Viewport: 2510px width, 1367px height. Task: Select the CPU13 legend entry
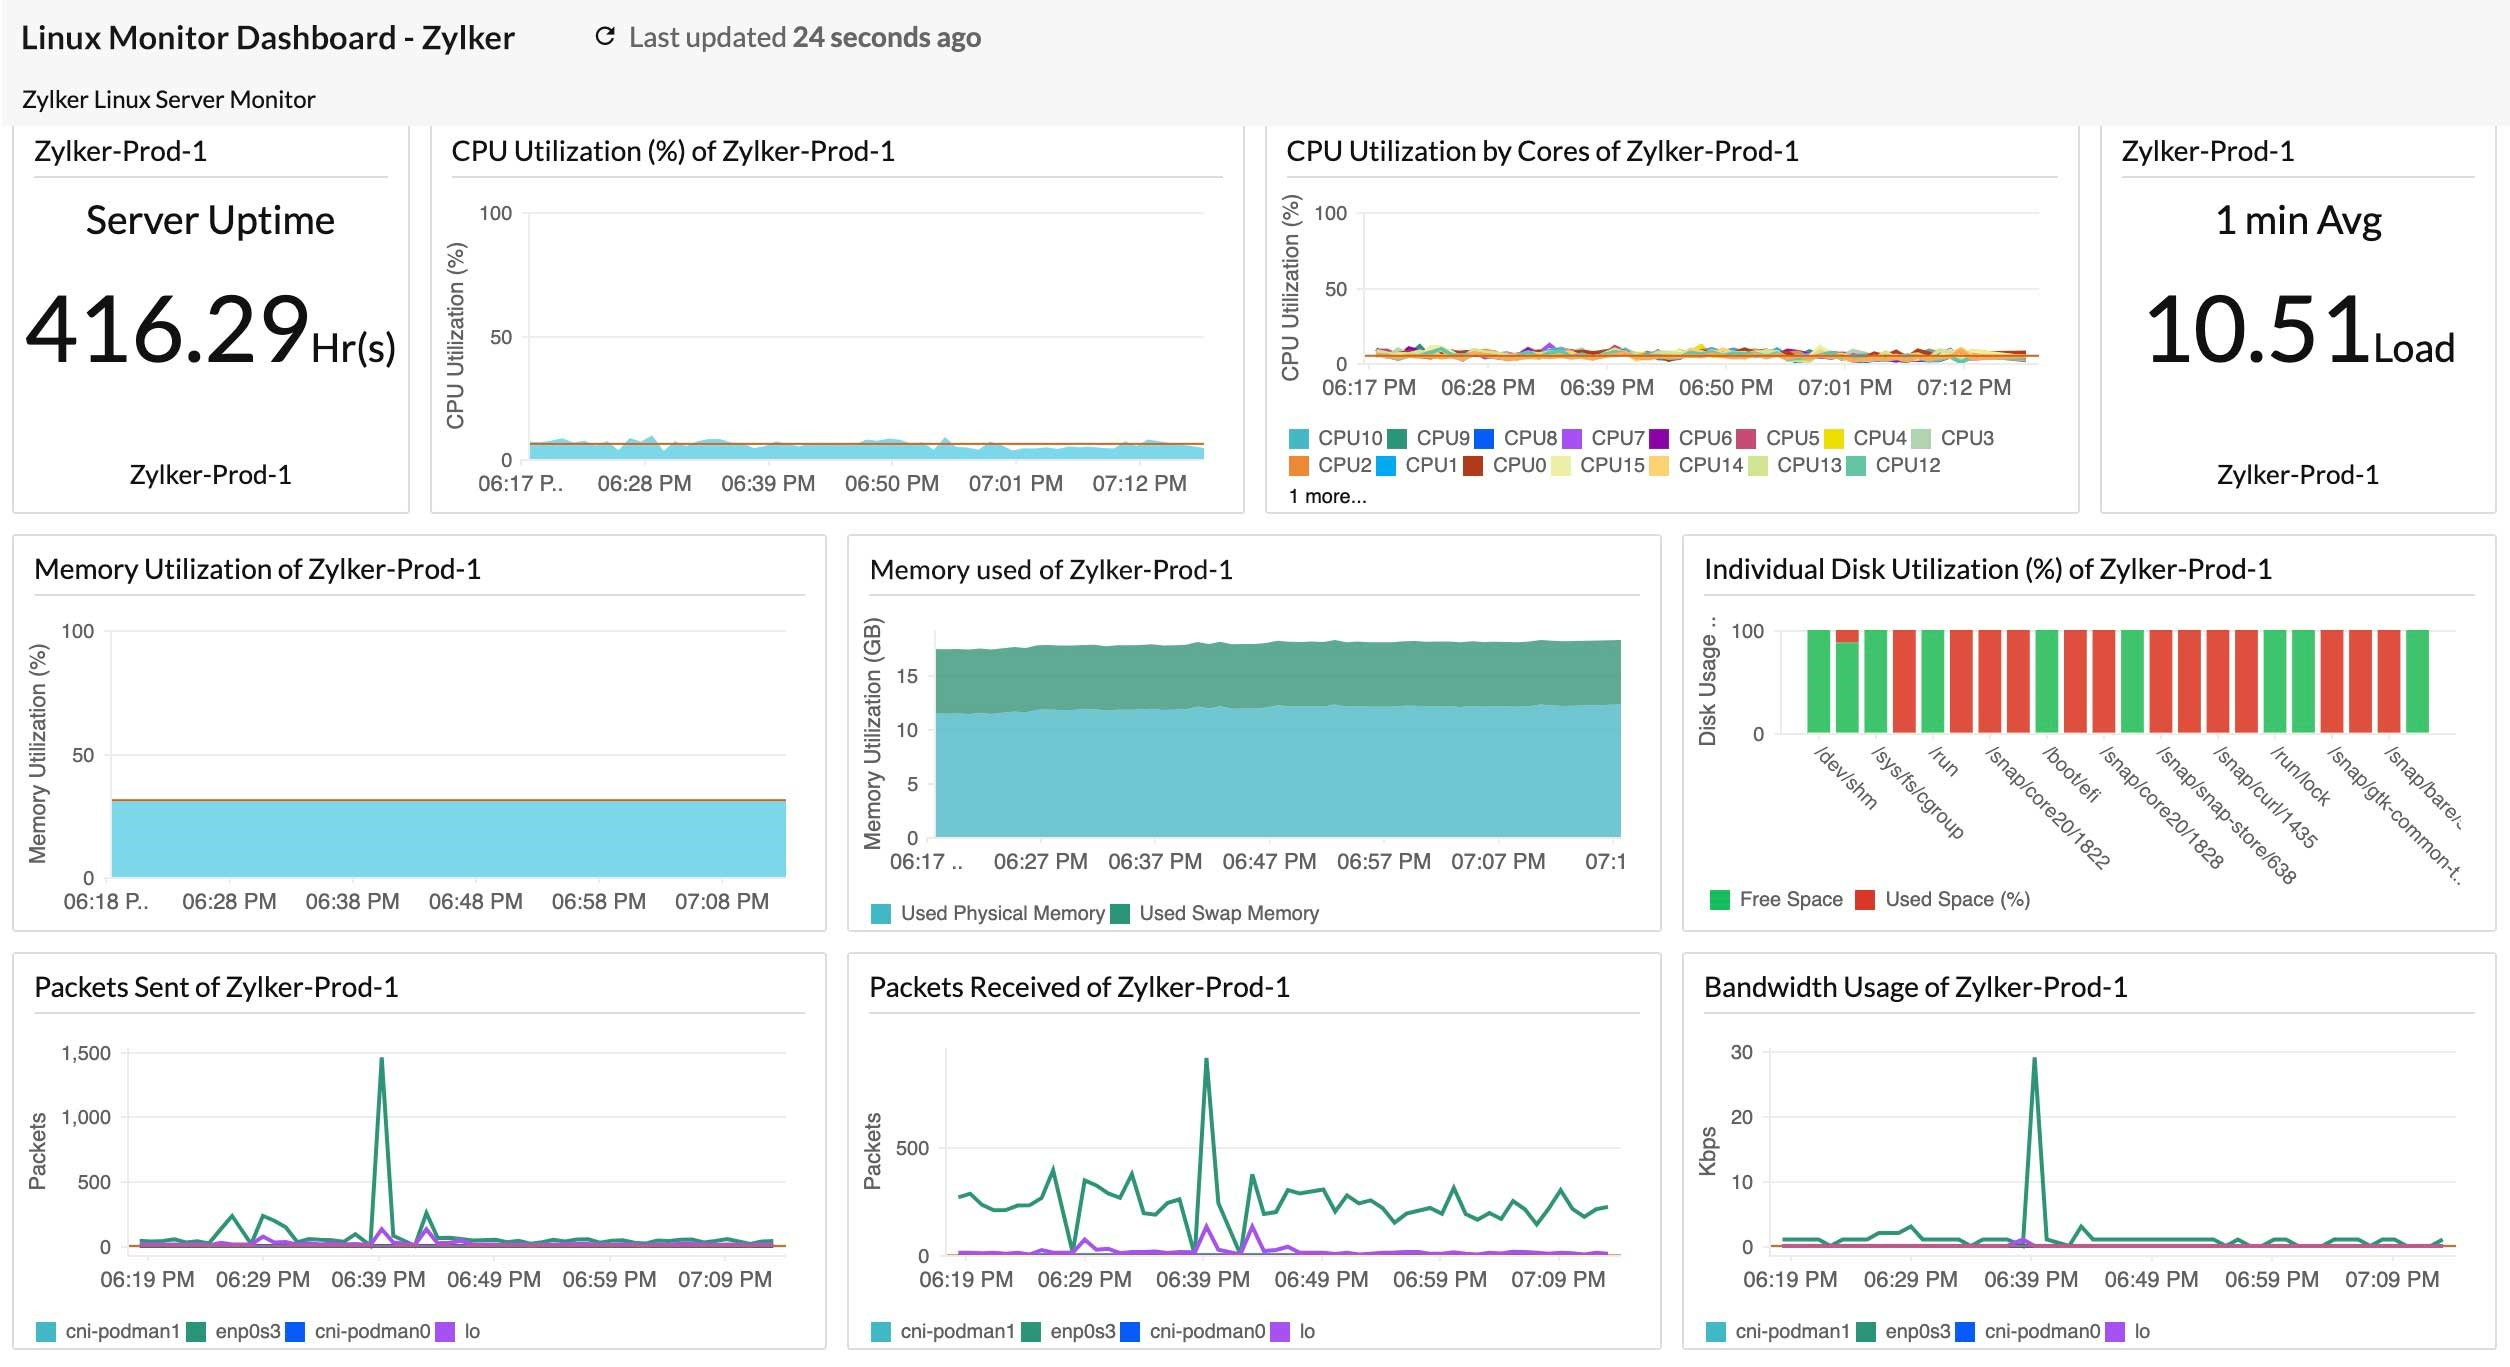[x=1795, y=465]
